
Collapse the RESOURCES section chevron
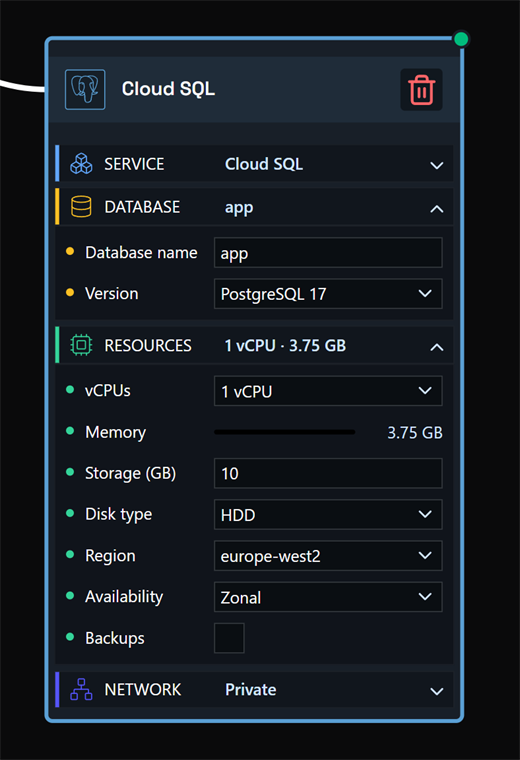point(437,347)
